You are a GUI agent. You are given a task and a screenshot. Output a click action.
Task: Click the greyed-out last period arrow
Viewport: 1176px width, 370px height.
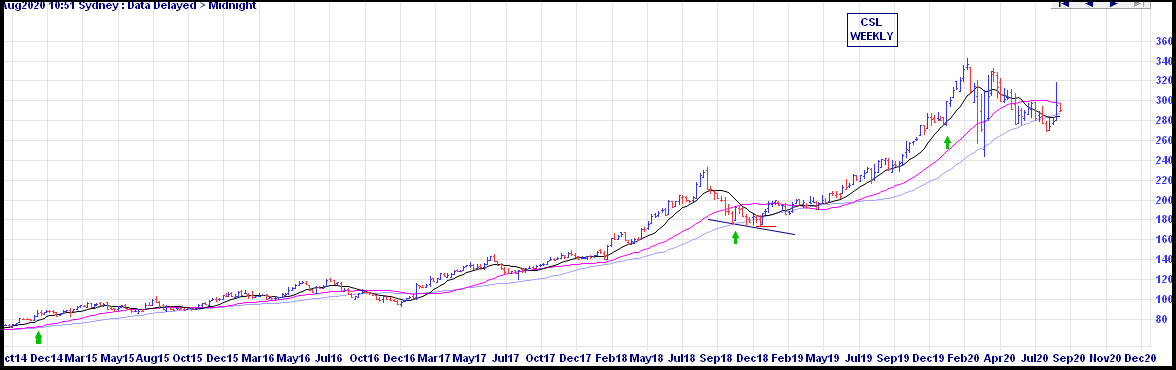1138,4
